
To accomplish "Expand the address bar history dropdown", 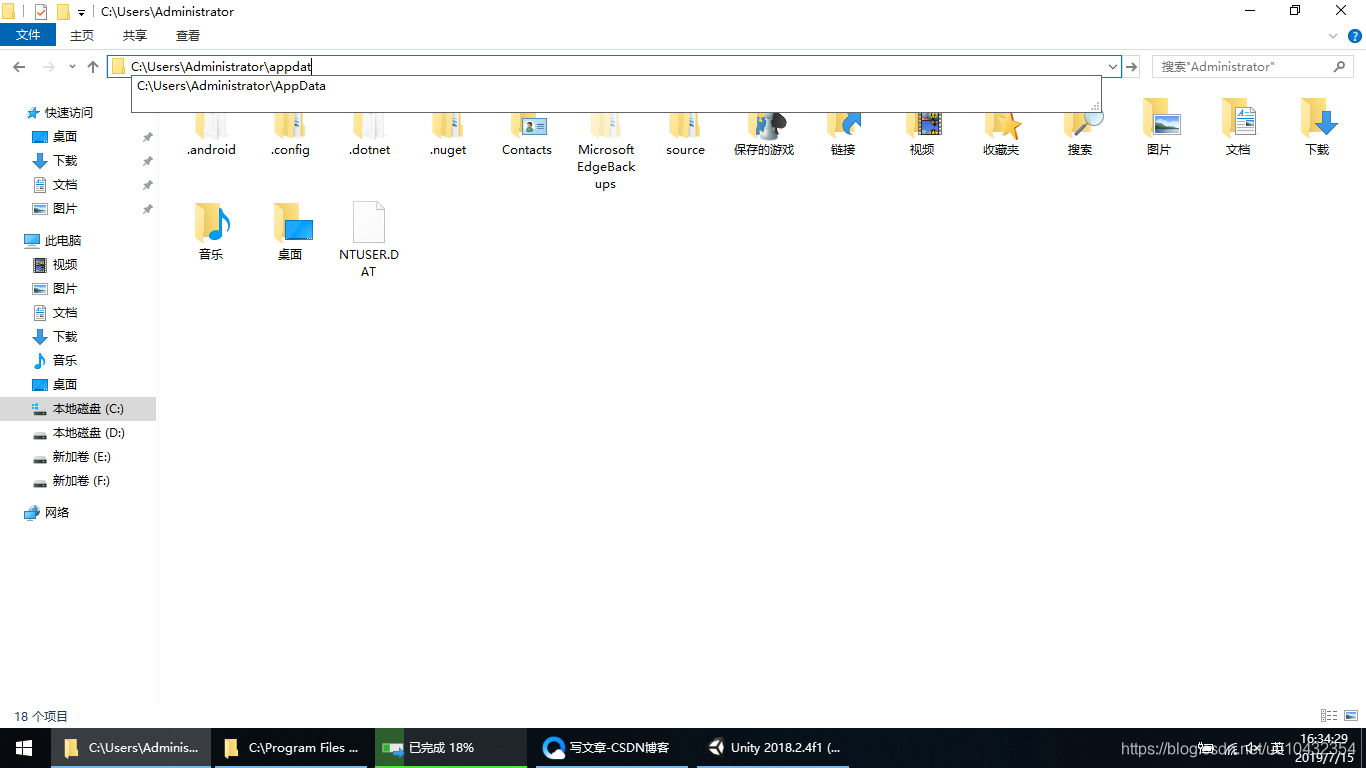I will point(1111,67).
